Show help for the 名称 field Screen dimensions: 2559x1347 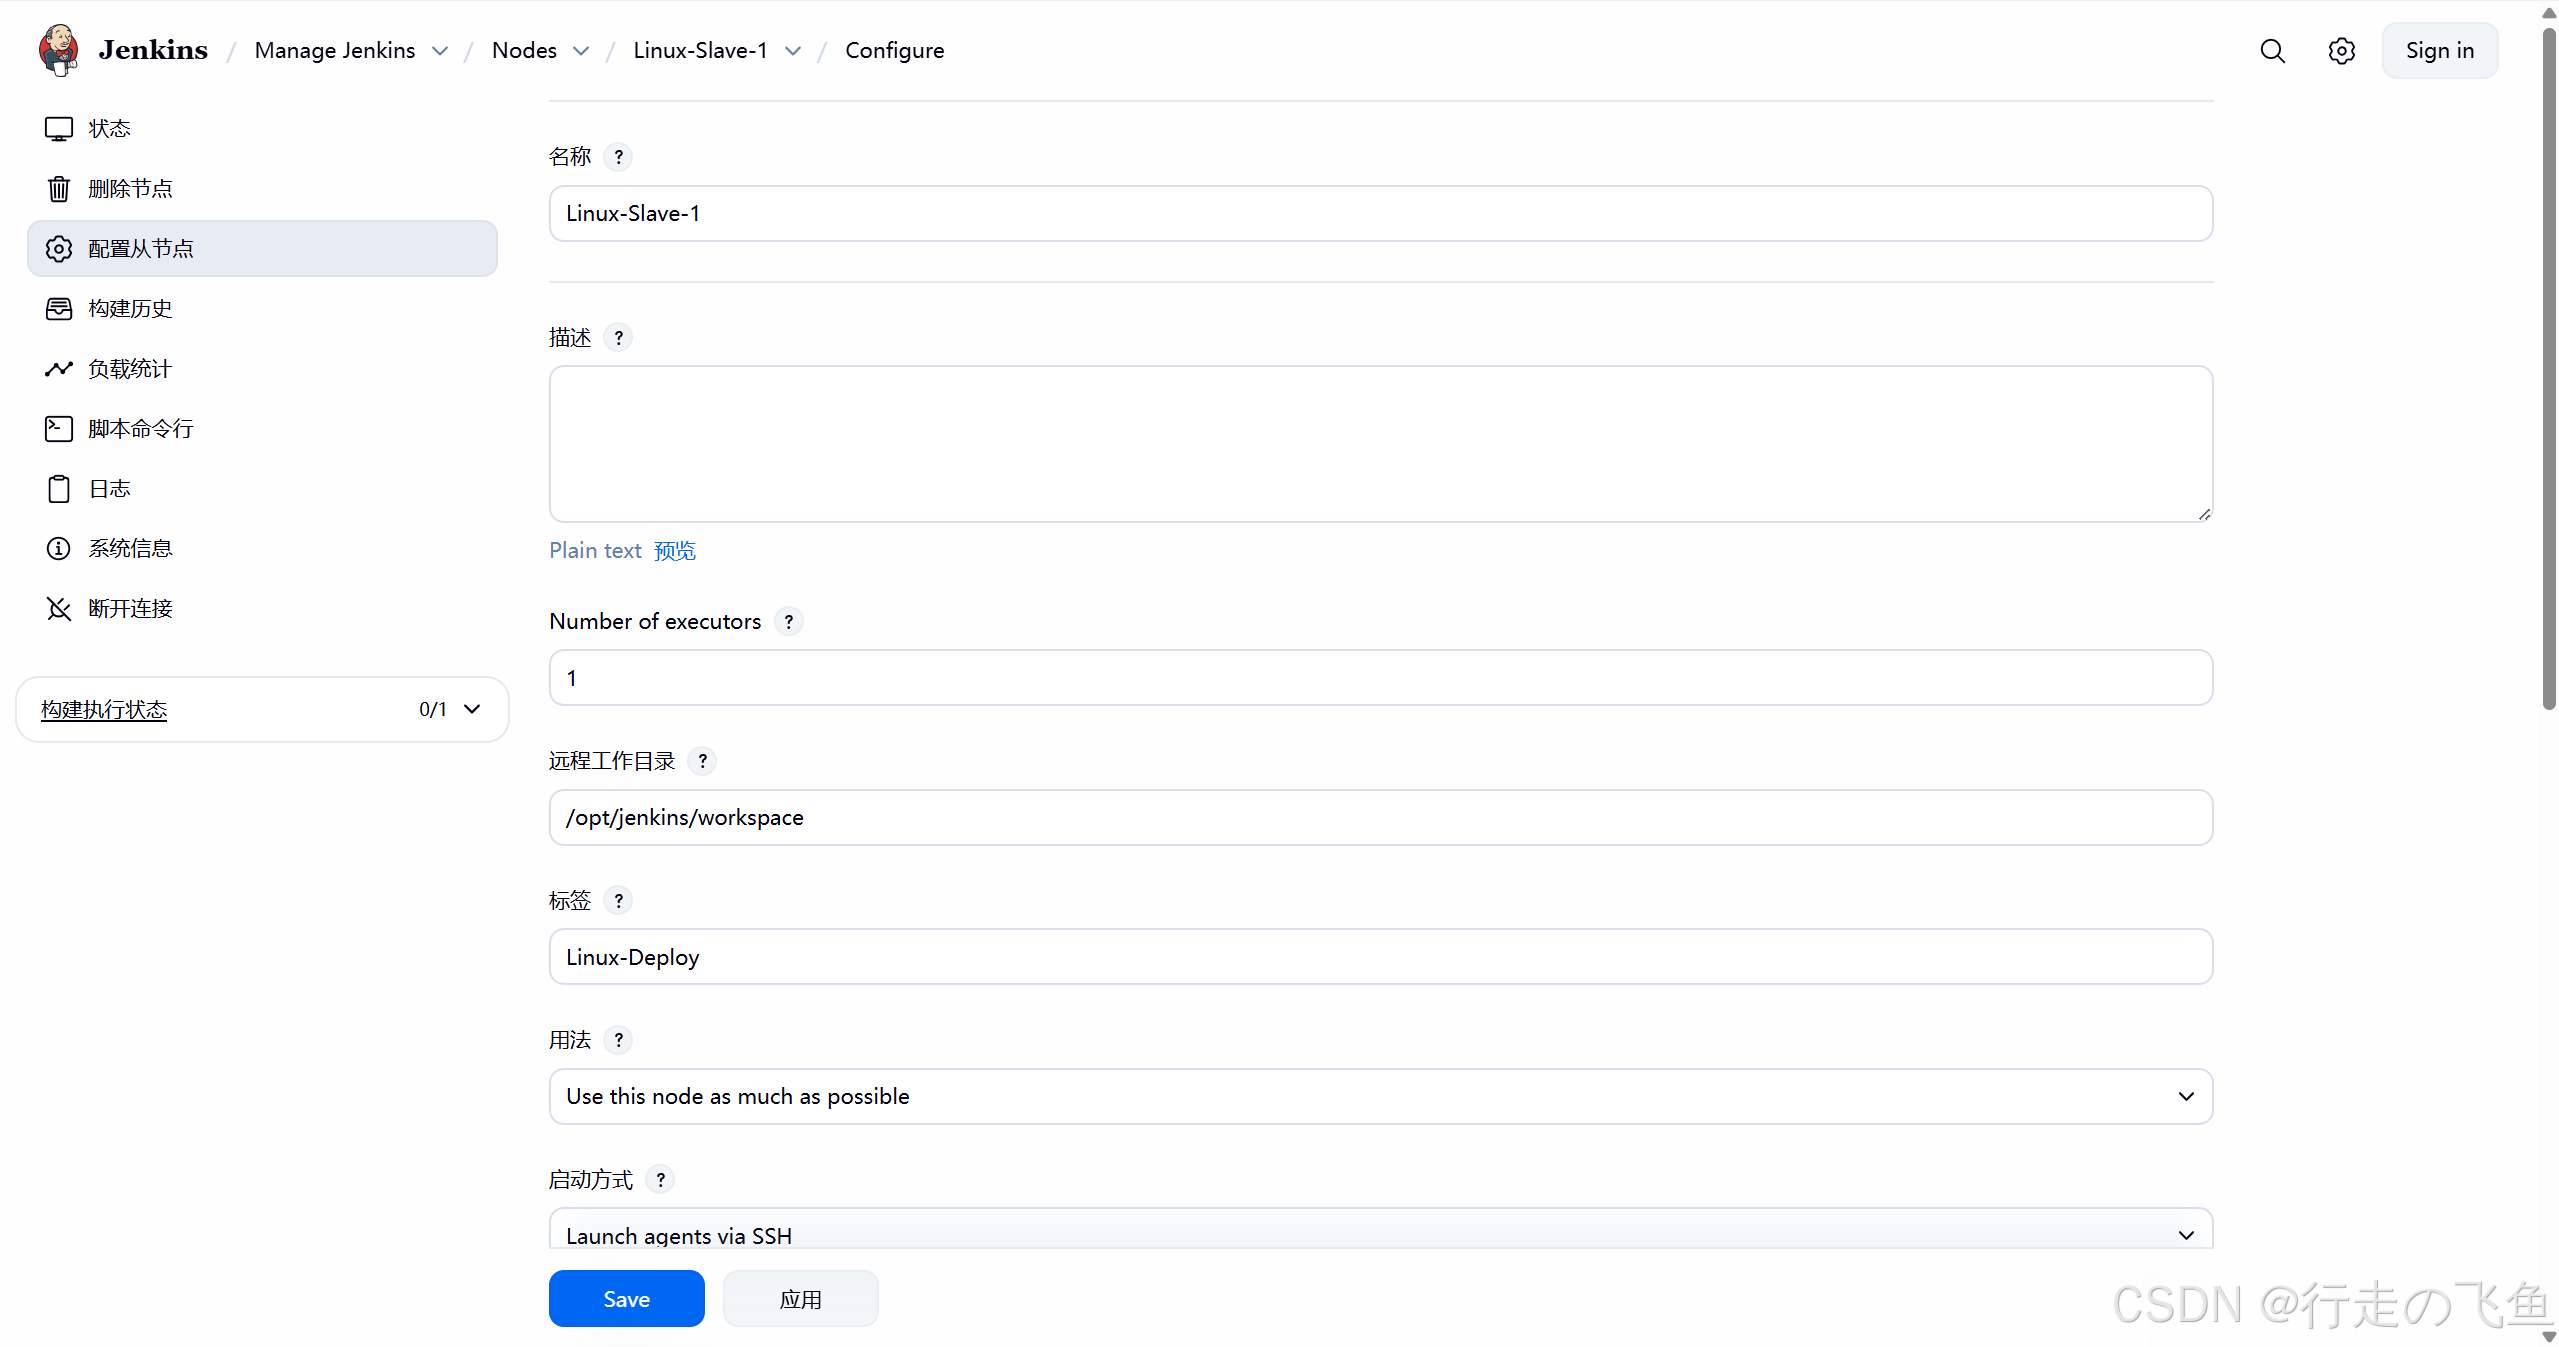[x=618, y=157]
